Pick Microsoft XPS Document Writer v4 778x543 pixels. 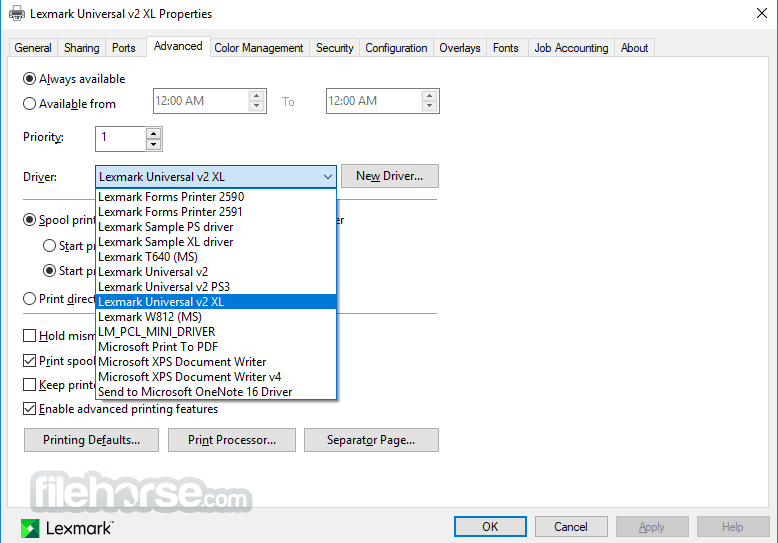click(x=216, y=376)
